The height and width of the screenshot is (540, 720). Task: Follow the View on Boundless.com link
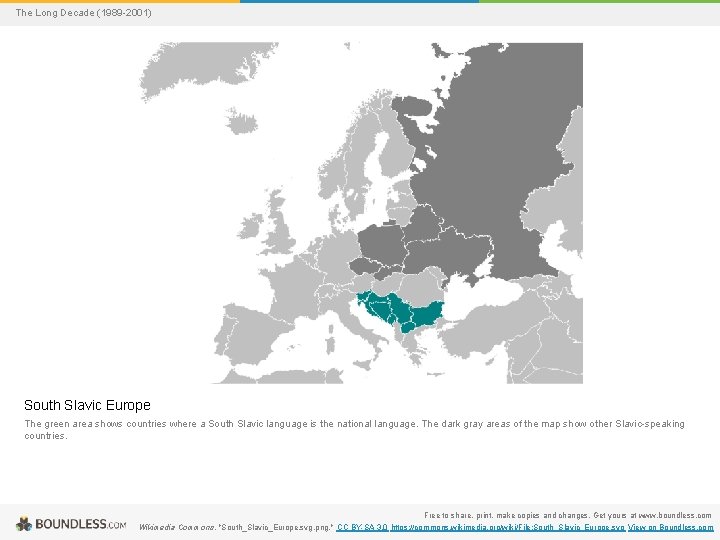670,528
